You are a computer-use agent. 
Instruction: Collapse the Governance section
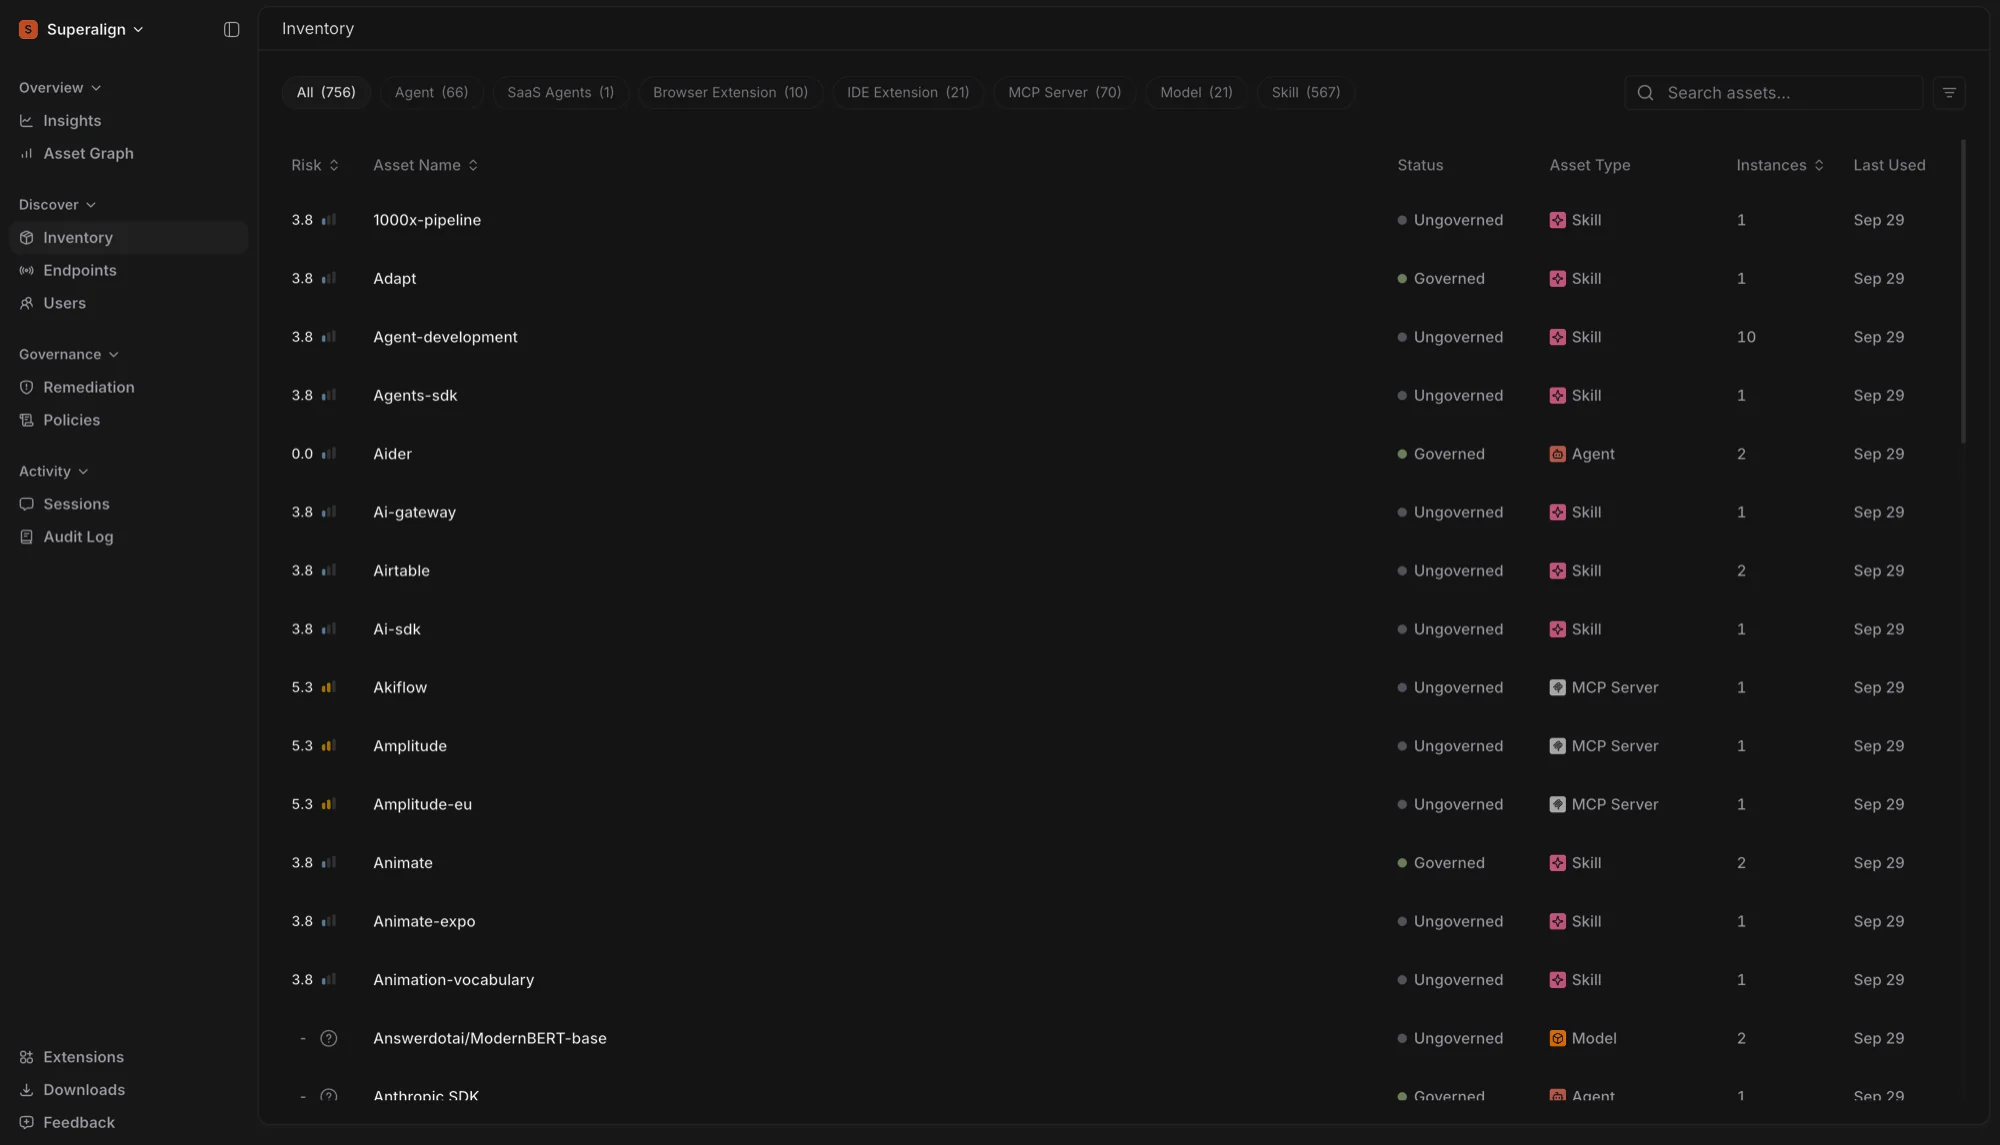[69, 355]
